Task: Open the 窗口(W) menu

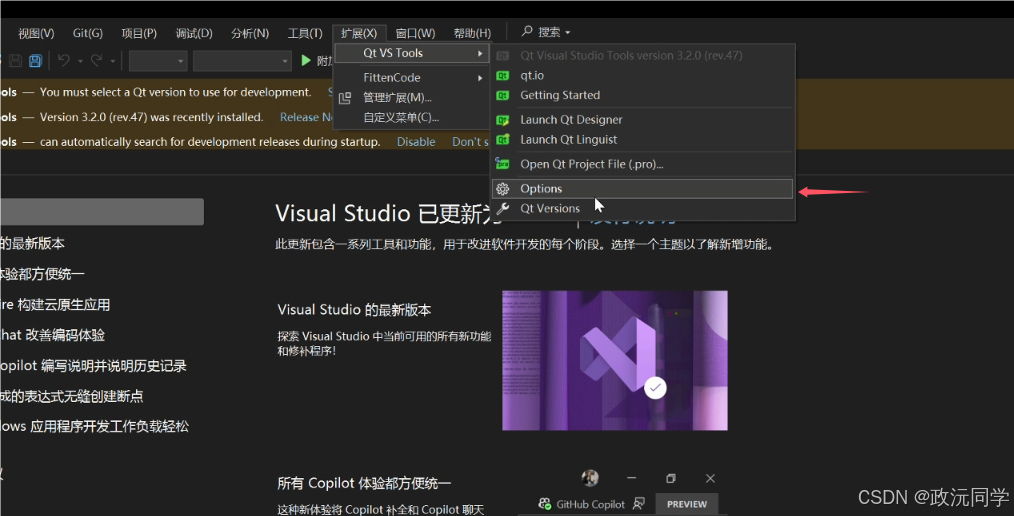Action: coord(415,34)
